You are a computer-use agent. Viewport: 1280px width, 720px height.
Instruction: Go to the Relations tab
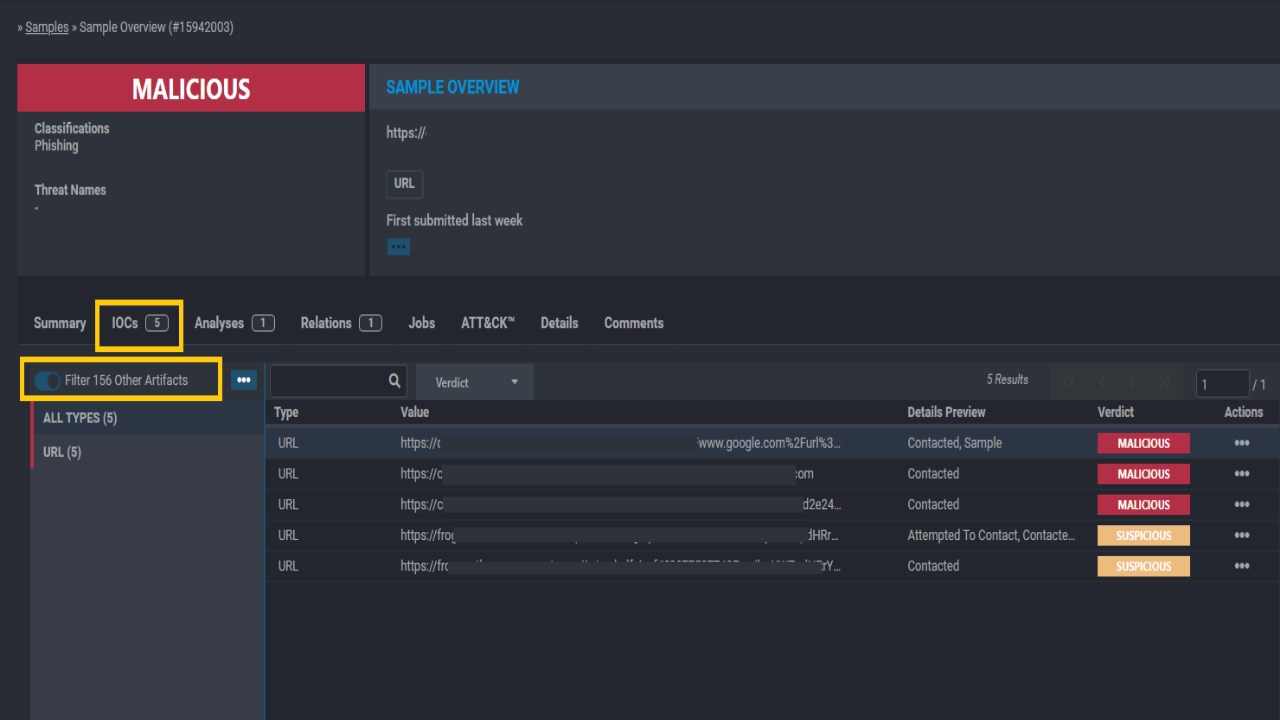pyautogui.click(x=341, y=323)
